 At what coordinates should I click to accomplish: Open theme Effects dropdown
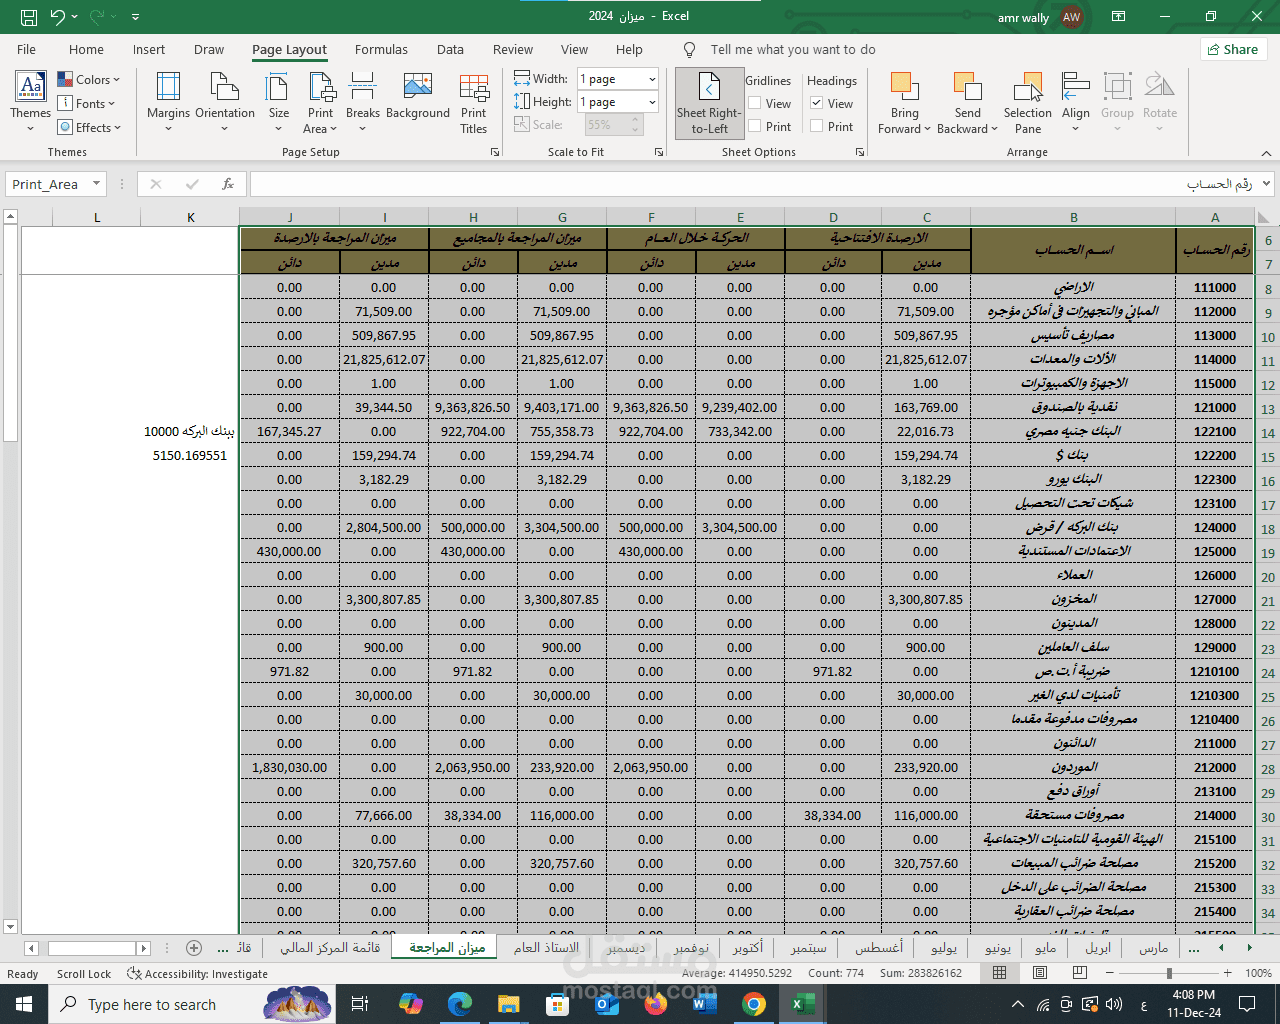[90, 127]
